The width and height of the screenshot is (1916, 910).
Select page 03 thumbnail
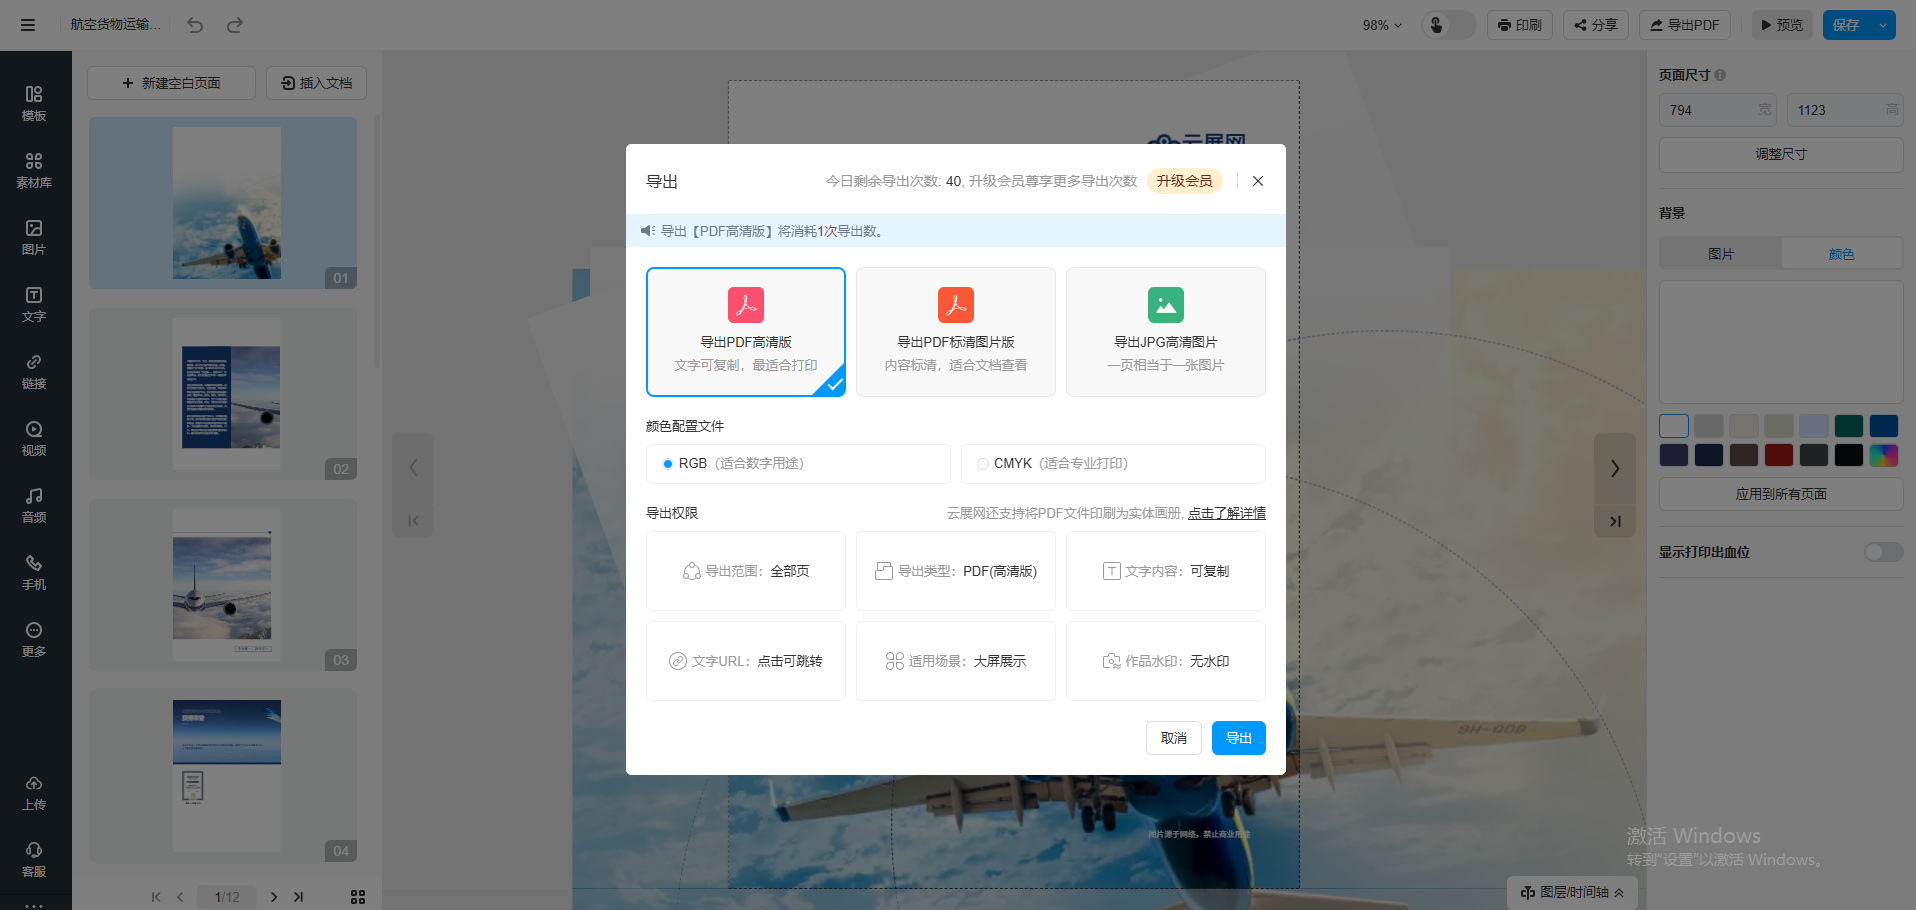(226, 585)
